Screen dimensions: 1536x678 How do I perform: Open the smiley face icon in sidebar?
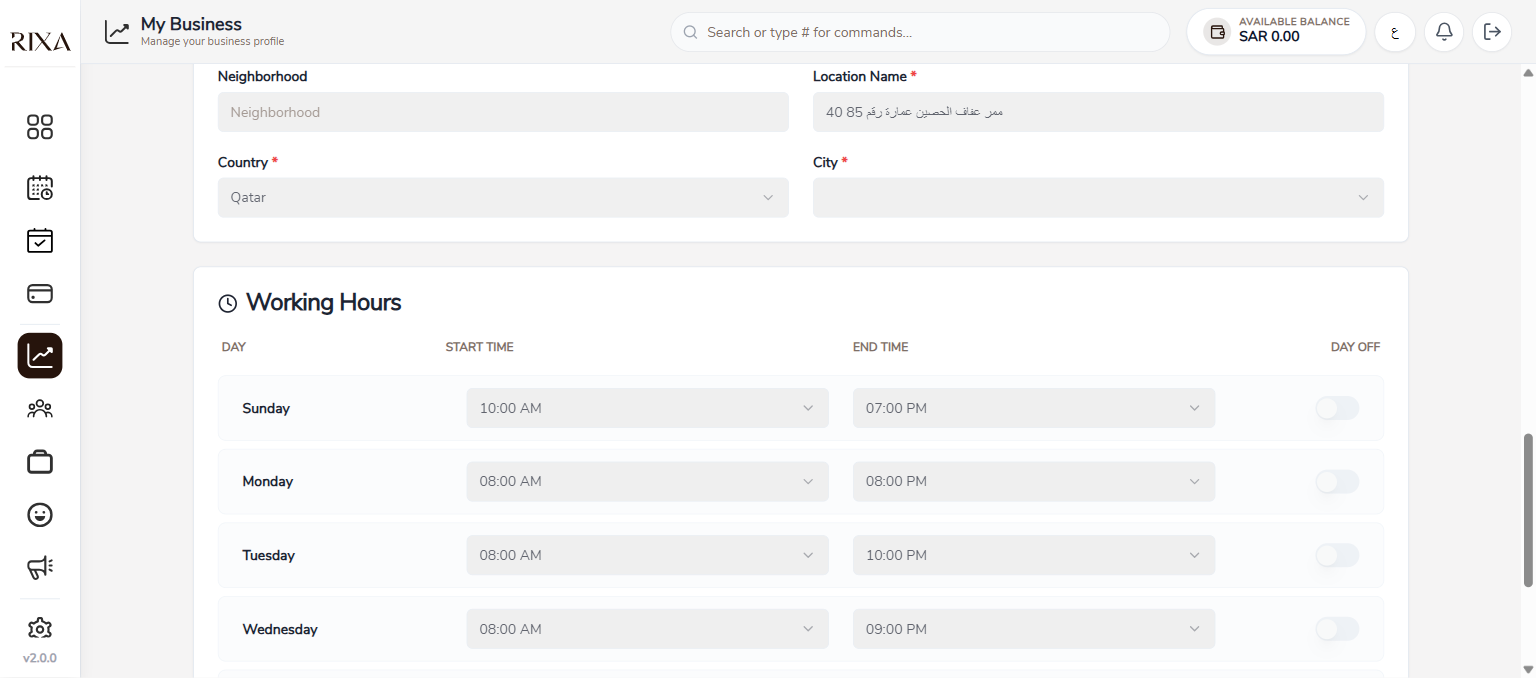pos(40,515)
